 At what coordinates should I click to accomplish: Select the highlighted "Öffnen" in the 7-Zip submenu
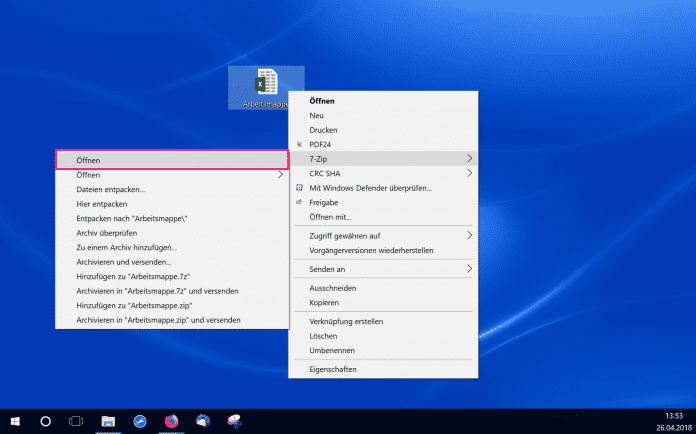(171, 159)
